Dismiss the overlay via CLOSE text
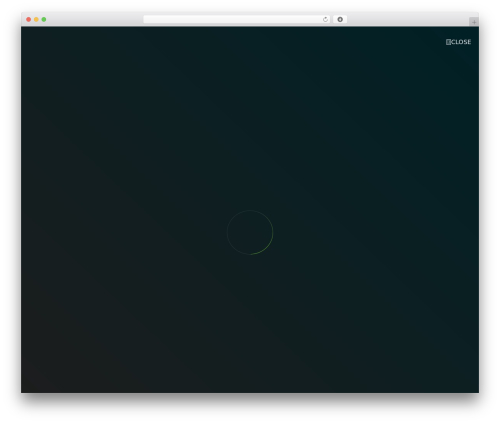 [x=461, y=42]
